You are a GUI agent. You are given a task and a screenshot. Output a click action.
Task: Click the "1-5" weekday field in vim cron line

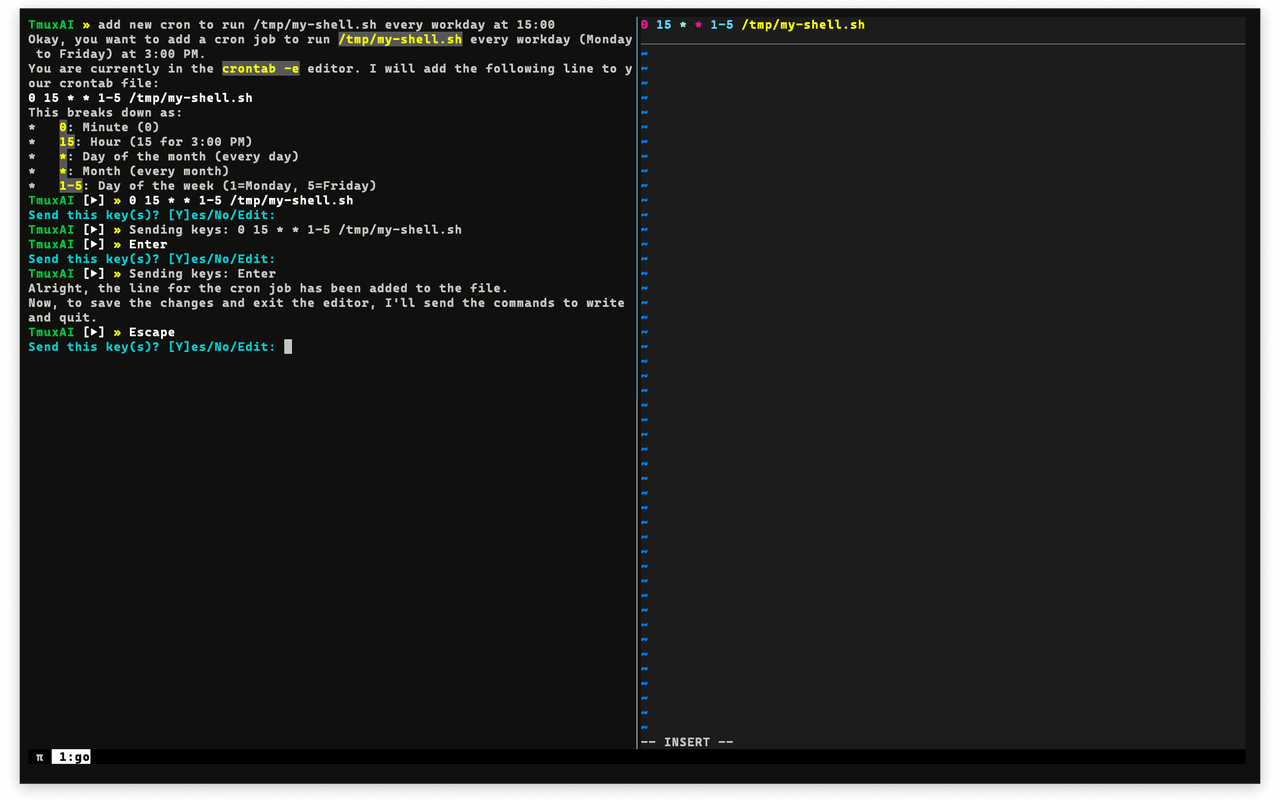click(x=721, y=25)
